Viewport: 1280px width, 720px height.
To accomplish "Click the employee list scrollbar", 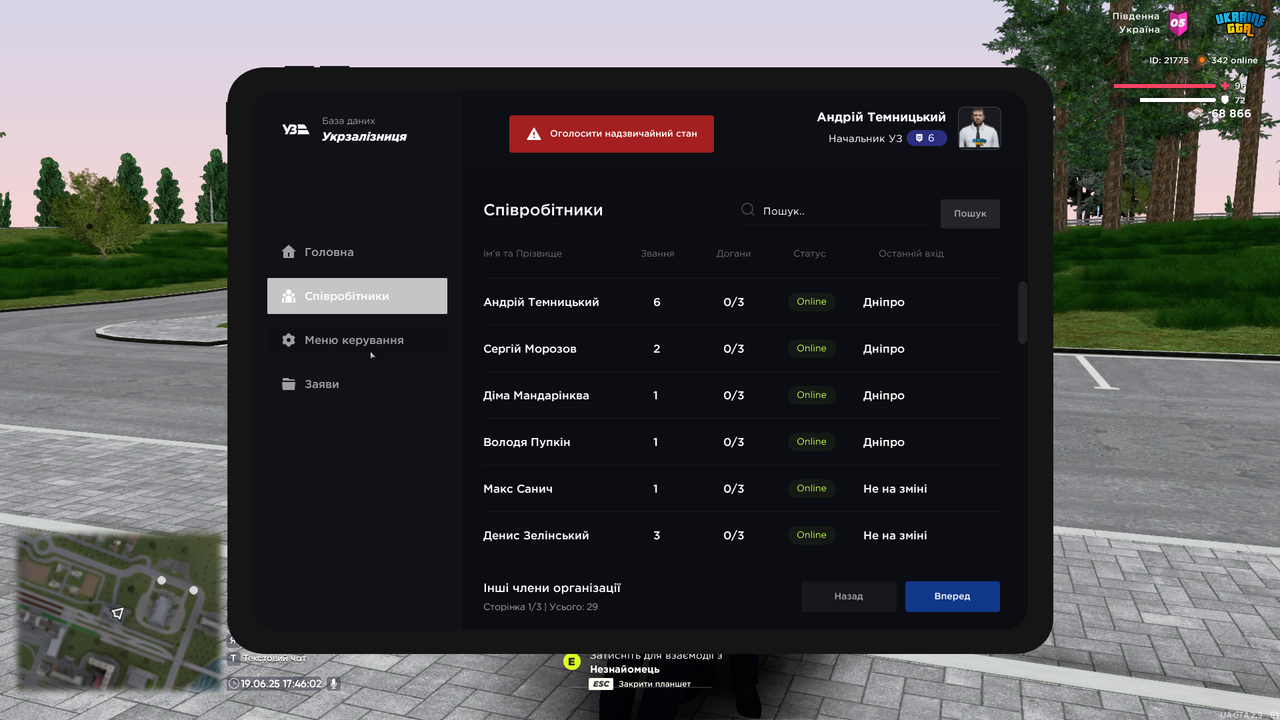I will (1022, 313).
